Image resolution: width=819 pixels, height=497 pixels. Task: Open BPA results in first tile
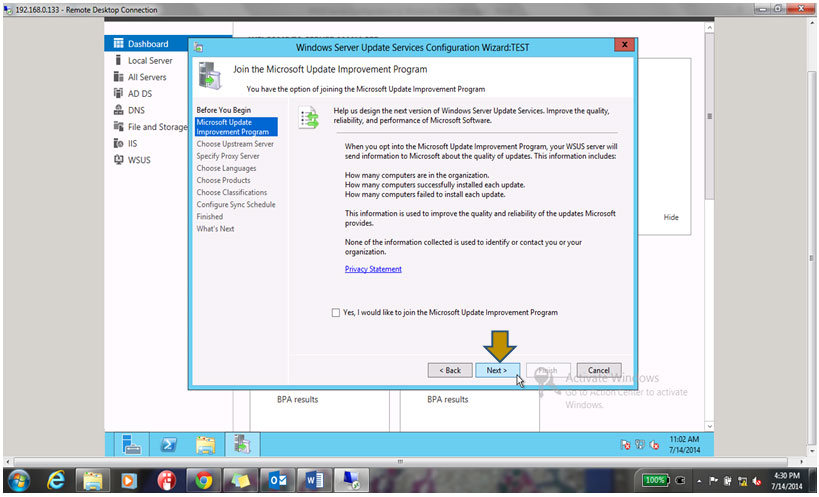[x=297, y=400]
